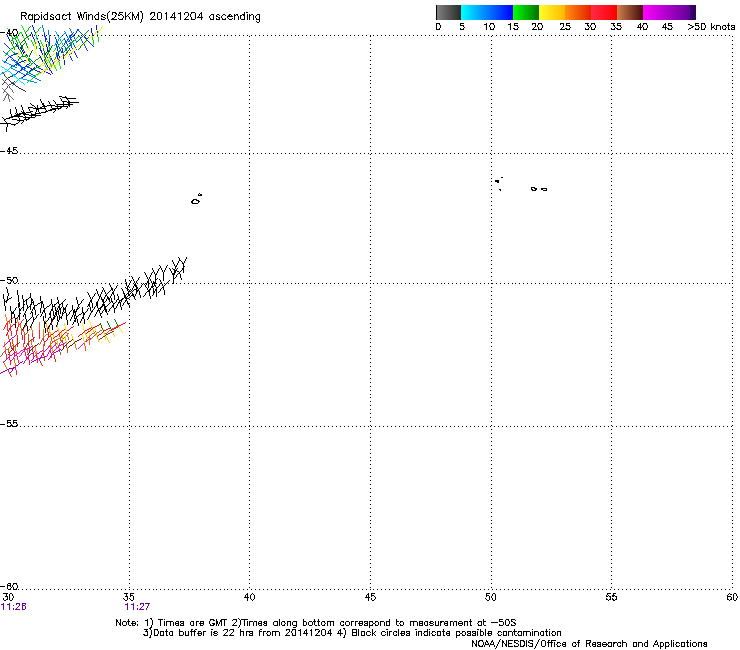Image resolution: width=740 pixels, height=650 pixels.
Task: Click the '-50' latitude axis label
Action: [x=9, y=280]
